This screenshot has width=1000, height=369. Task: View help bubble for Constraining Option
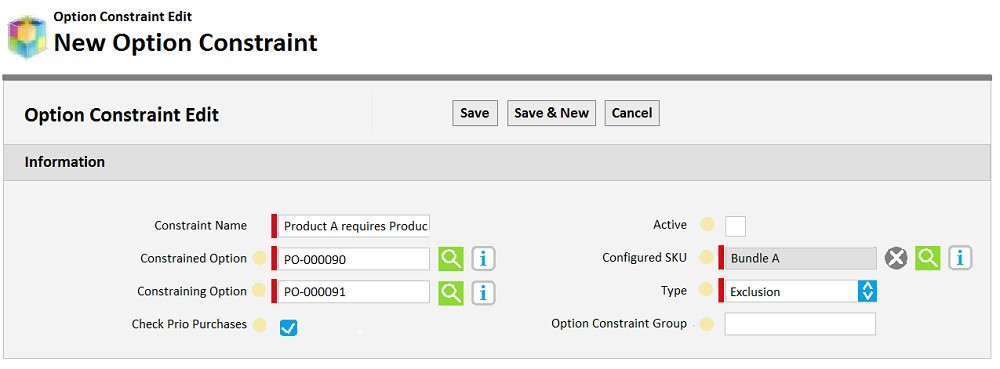(x=258, y=291)
